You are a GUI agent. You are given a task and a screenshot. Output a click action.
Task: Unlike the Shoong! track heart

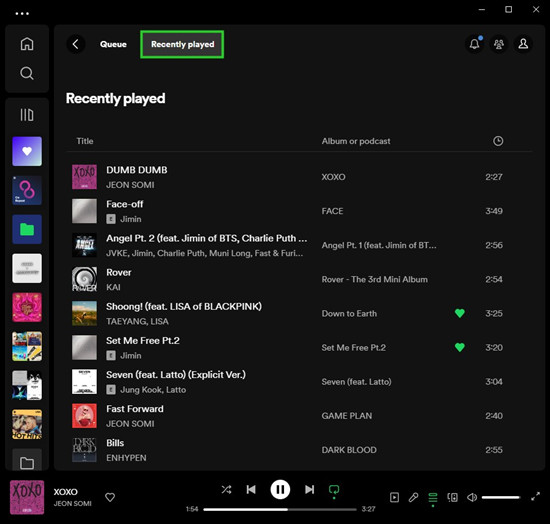click(x=460, y=313)
